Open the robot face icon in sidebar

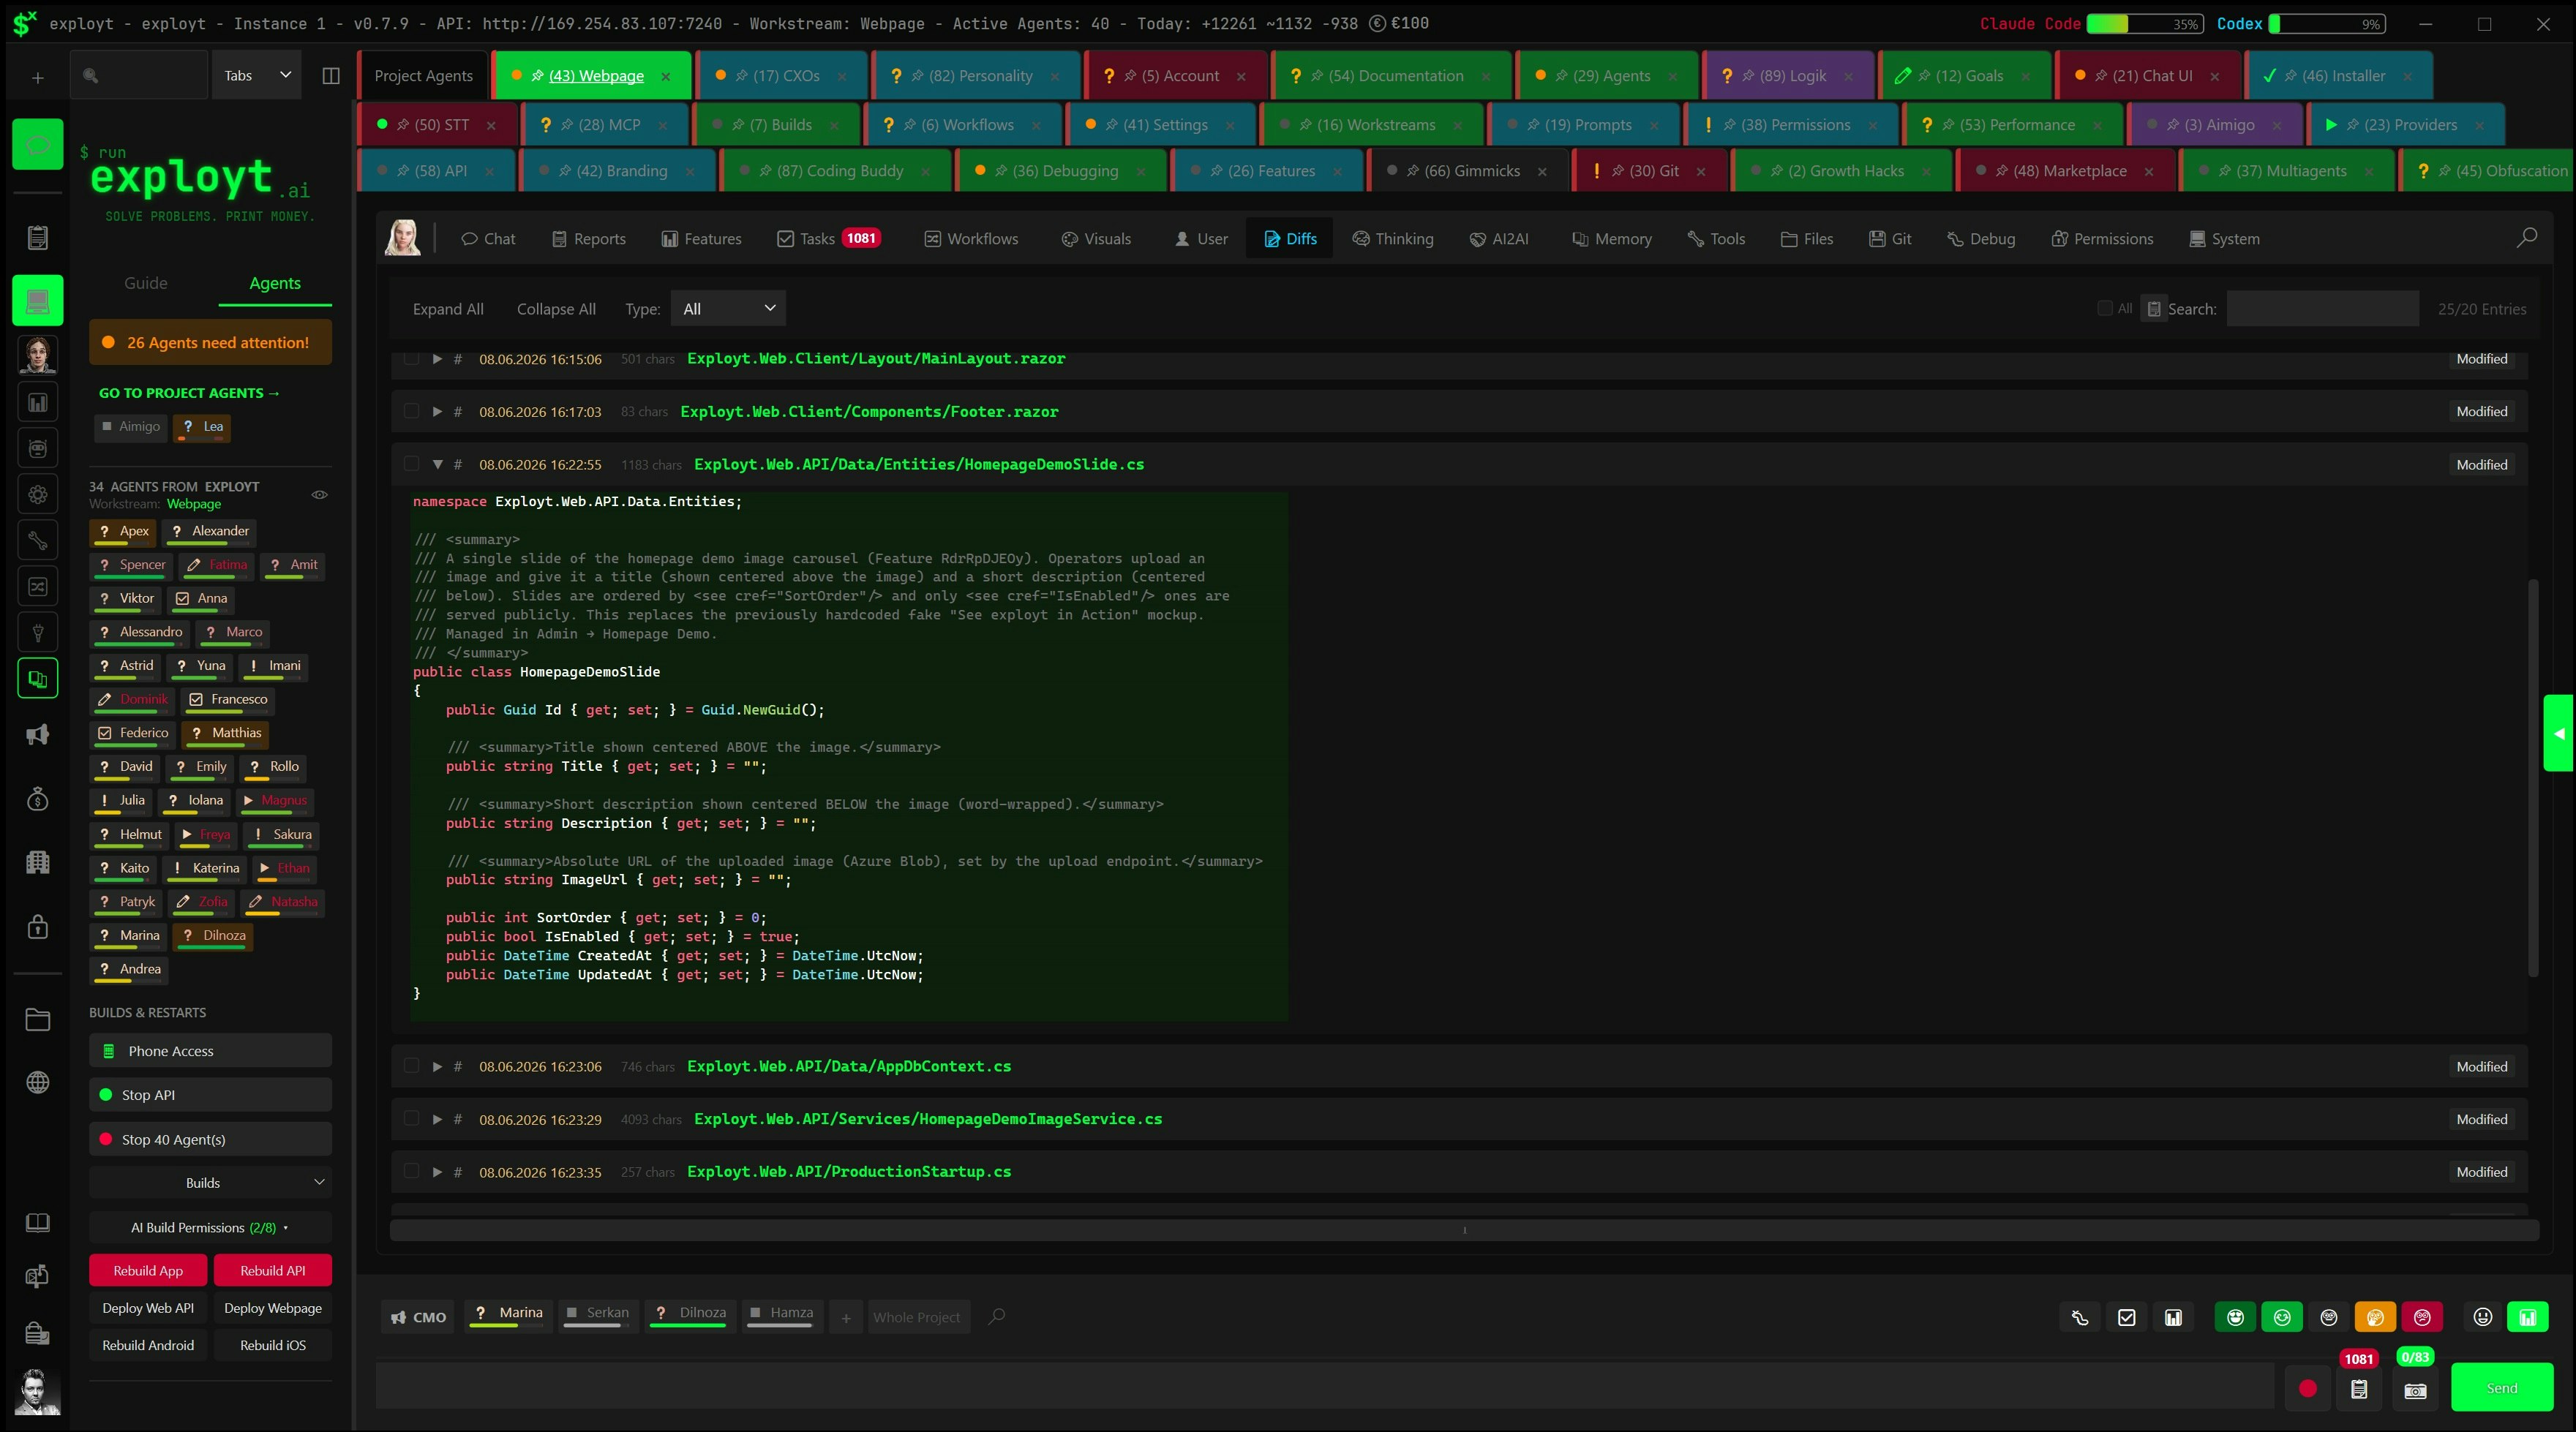(x=38, y=448)
